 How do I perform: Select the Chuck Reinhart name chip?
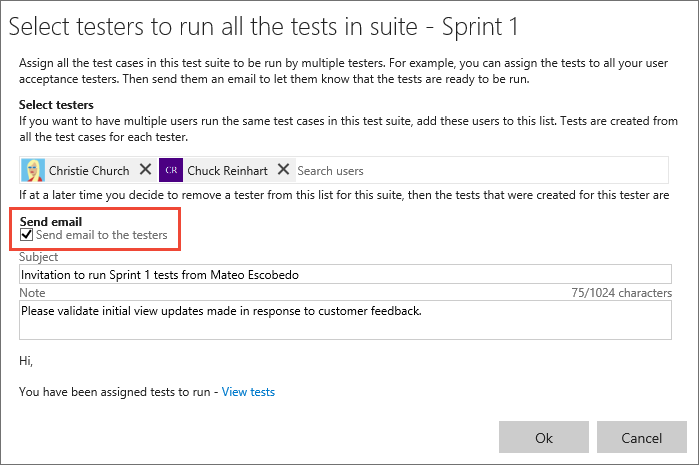point(229,171)
